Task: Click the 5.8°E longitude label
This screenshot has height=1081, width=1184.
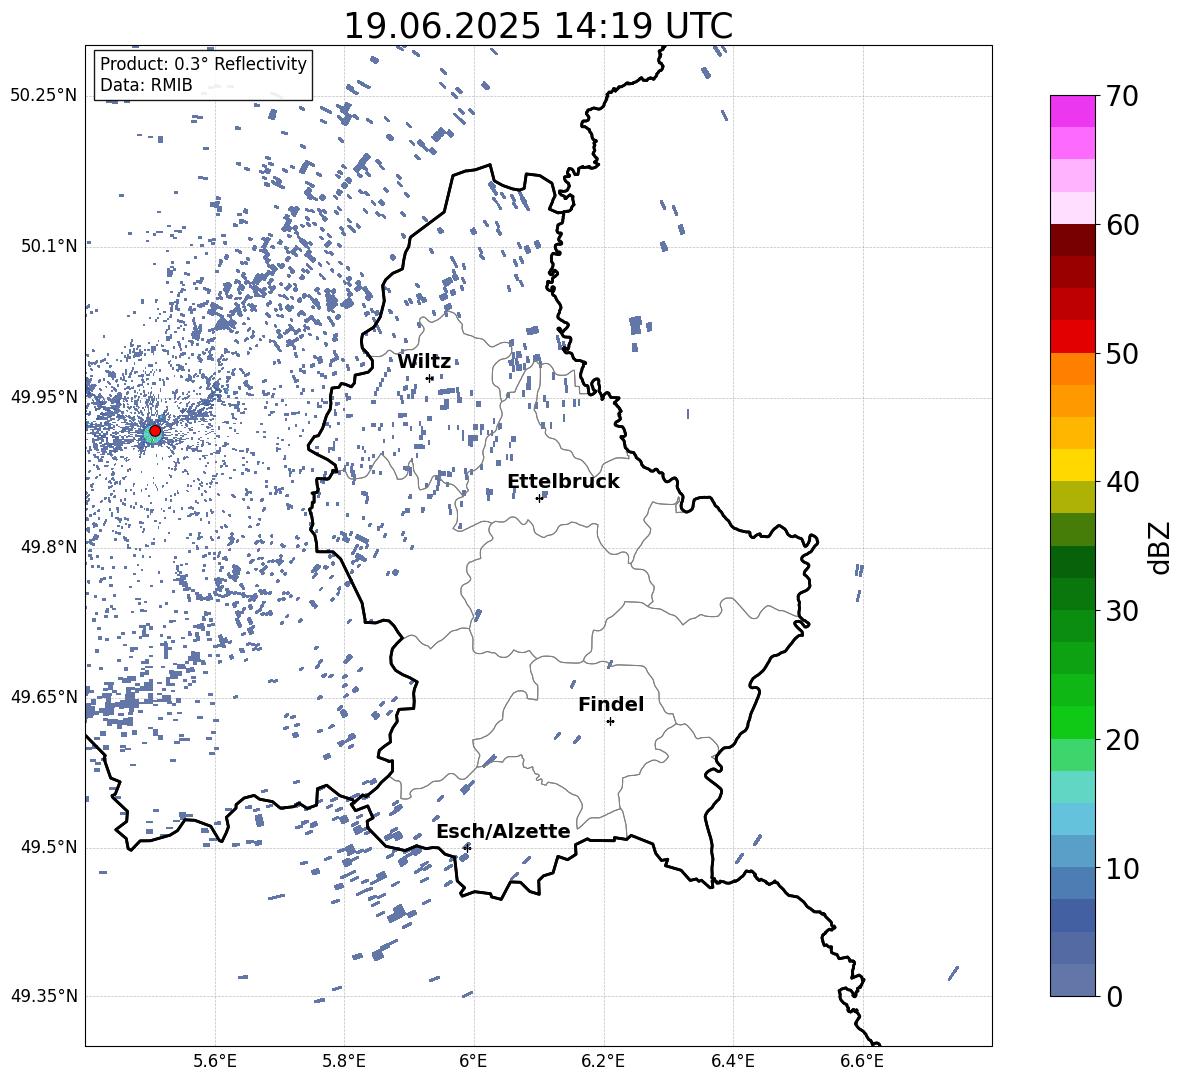Action: (x=344, y=1062)
